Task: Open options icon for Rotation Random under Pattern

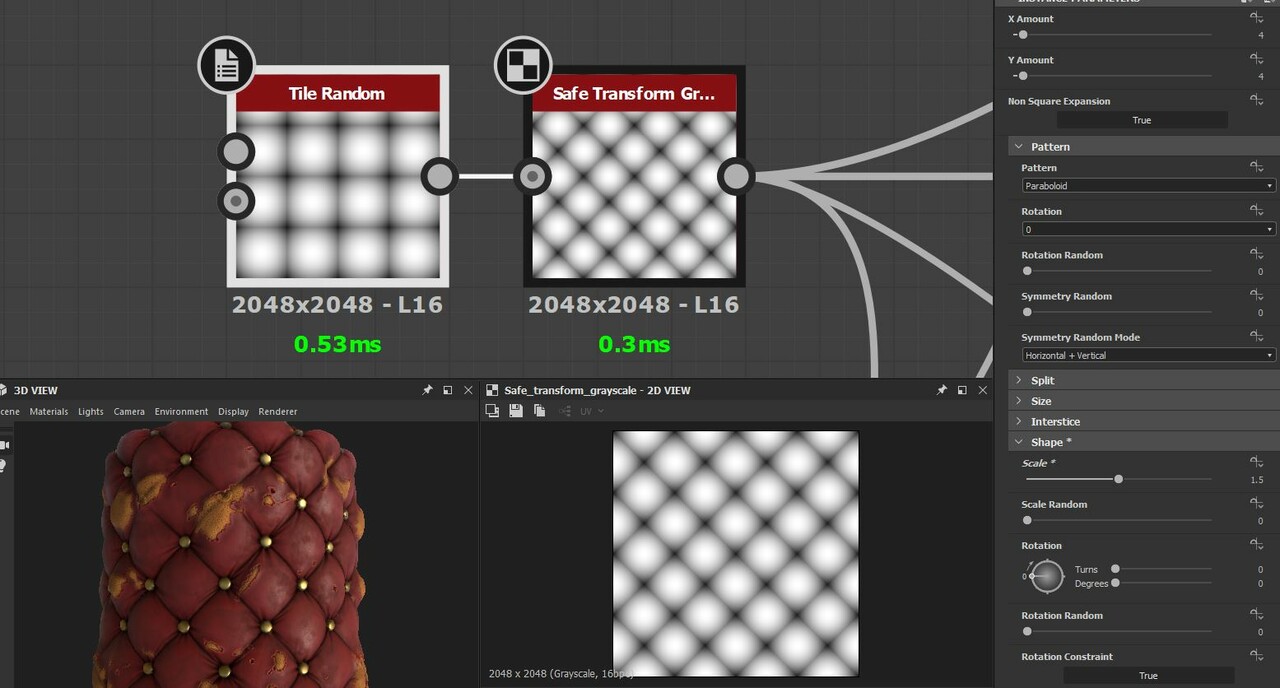Action: tap(1256, 255)
